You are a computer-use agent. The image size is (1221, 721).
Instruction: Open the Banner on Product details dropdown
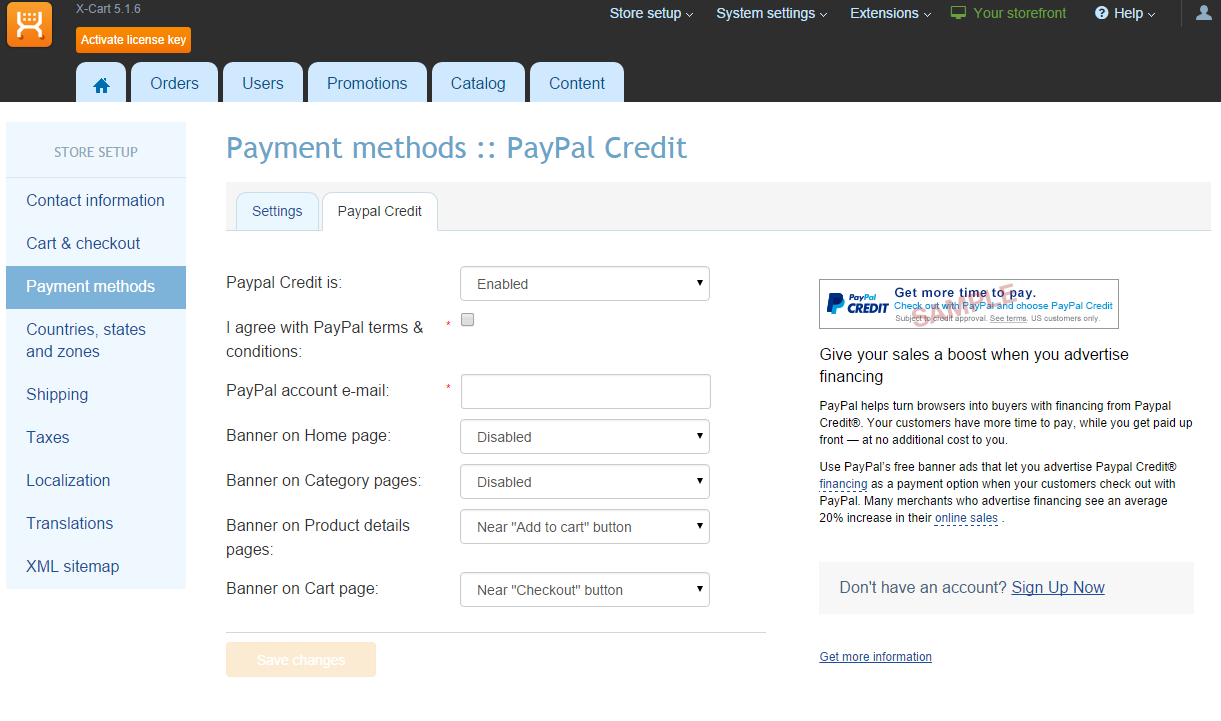pyautogui.click(x=585, y=527)
